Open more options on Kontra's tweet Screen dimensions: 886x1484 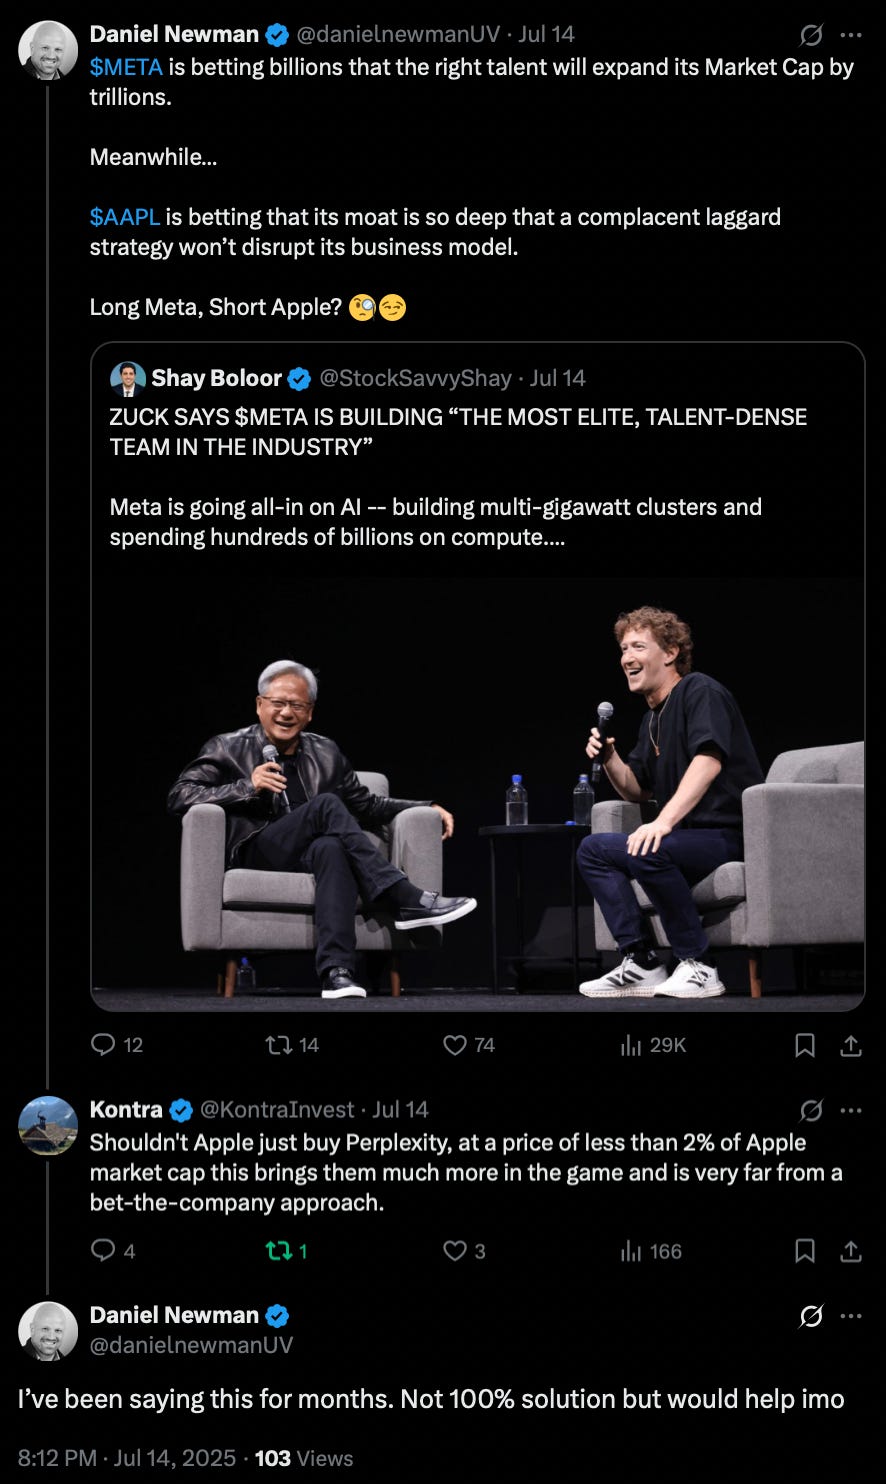(851, 1110)
